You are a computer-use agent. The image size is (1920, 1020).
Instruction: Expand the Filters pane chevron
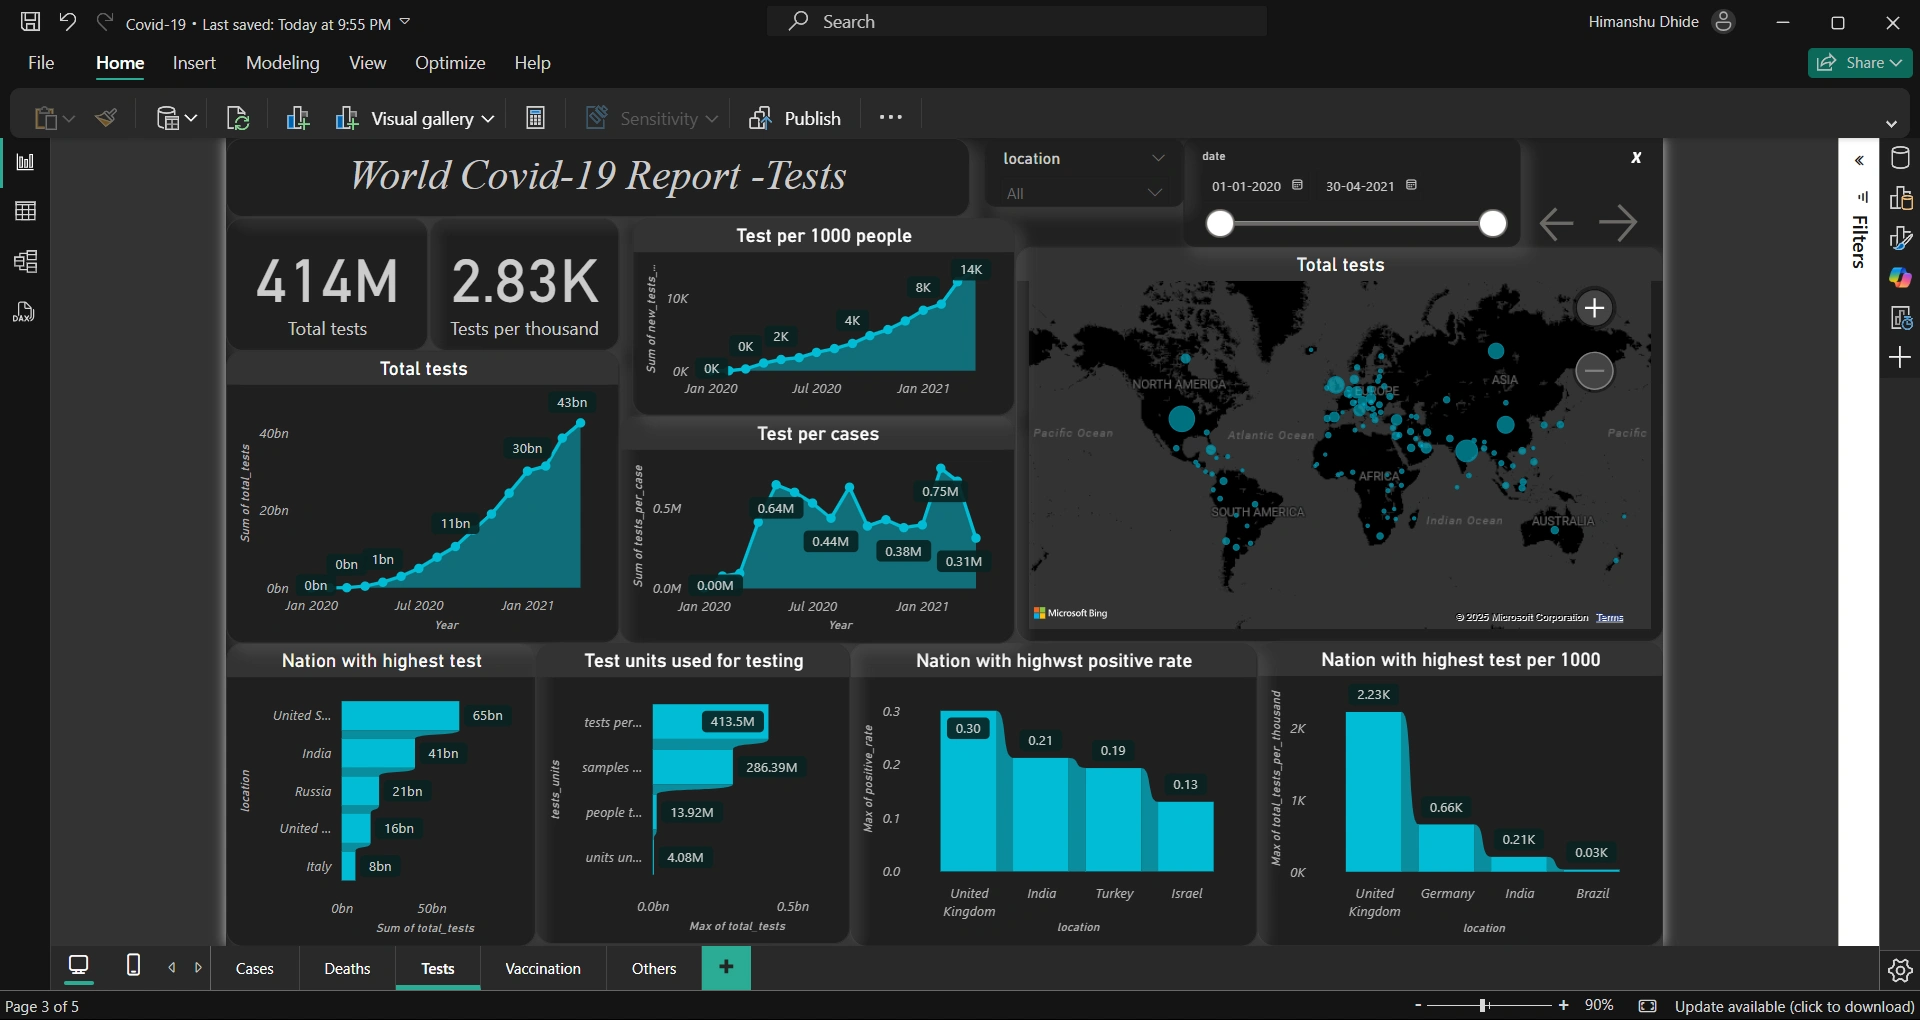[x=1859, y=160]
